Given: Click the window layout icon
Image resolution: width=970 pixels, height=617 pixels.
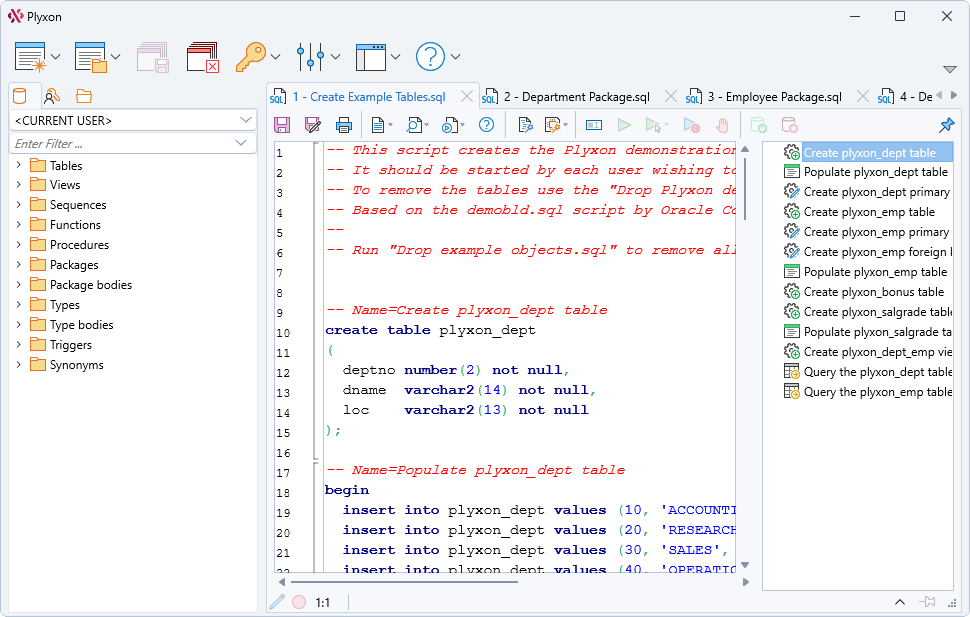Looking at the screenshot, I should click(x=371, y=57).
